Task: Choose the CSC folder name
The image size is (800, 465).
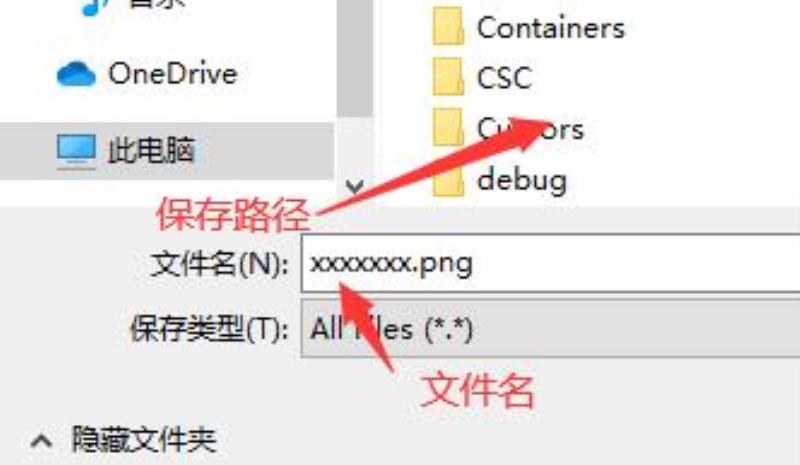Action: tap(504, 78)
